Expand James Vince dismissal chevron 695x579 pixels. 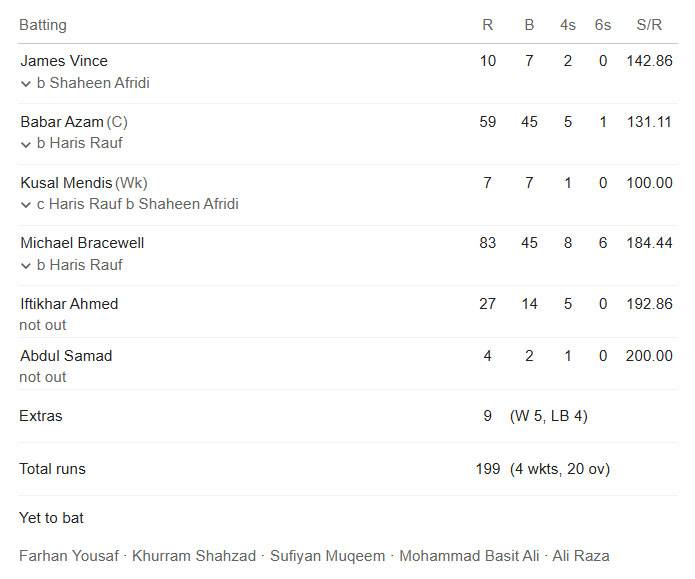tap(26, 84)
